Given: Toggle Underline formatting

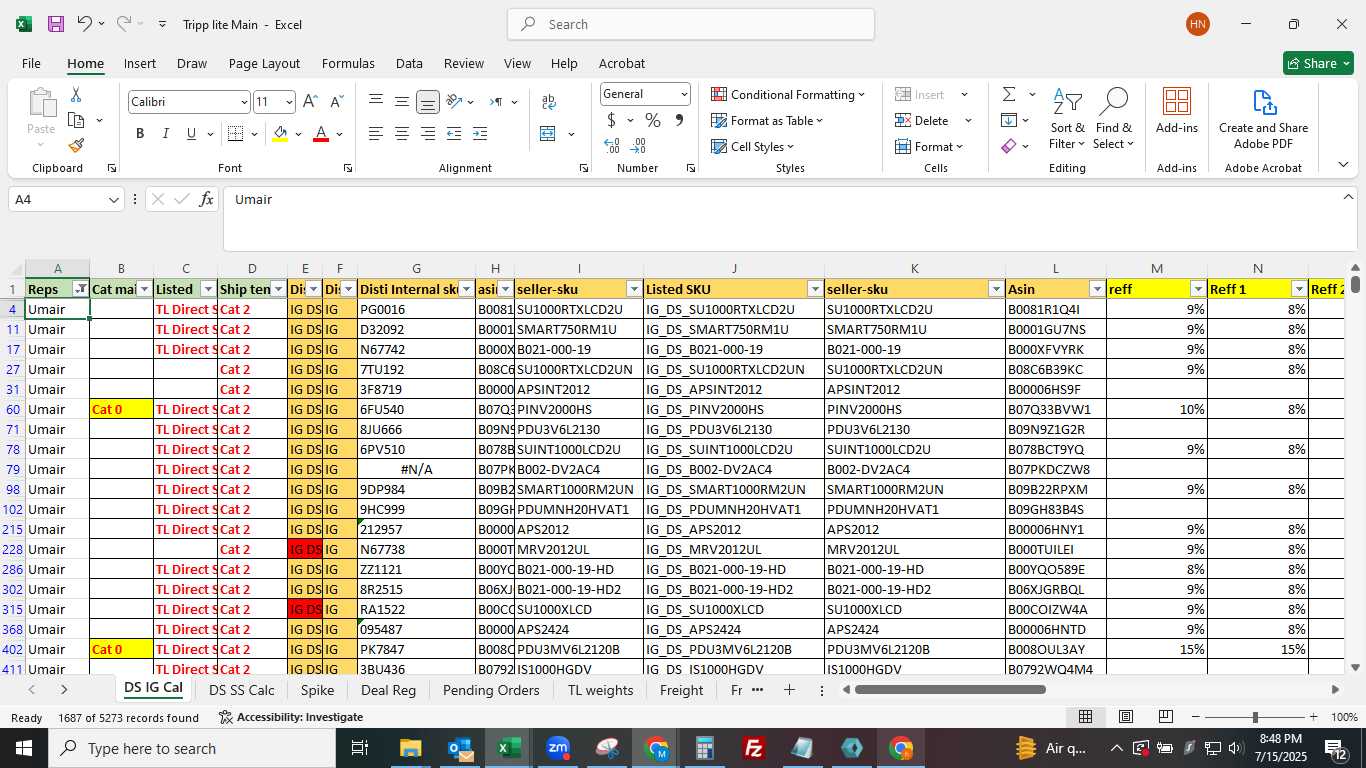Looking at the screenshot, I should click(191, 134).
